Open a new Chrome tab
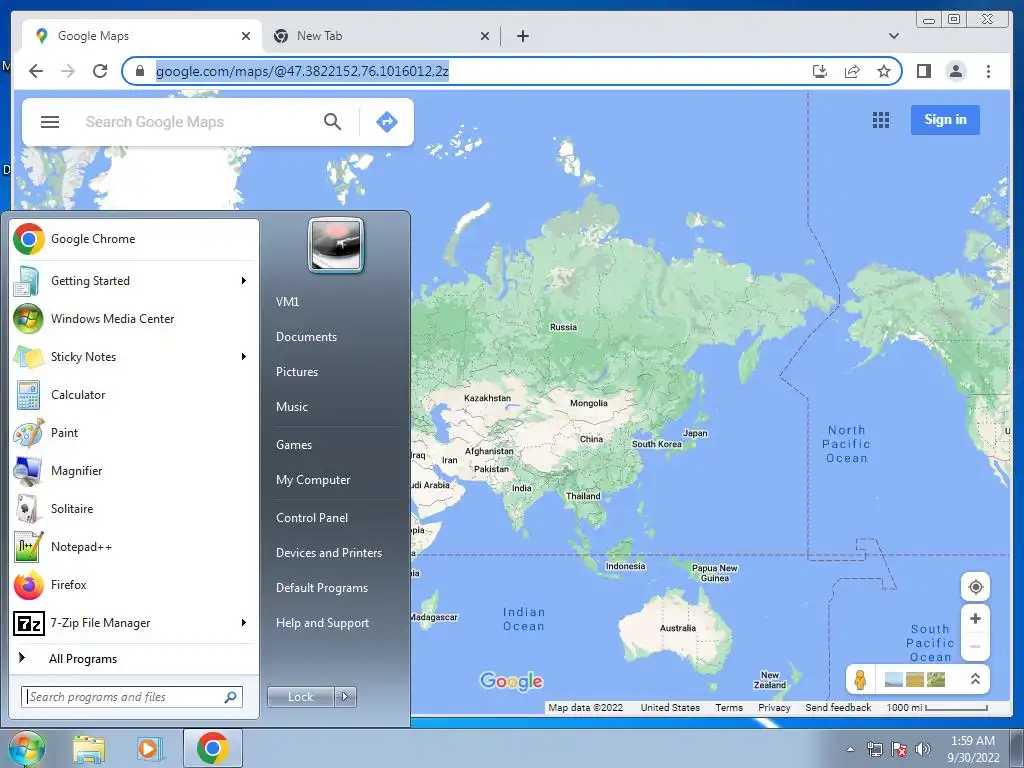The width and height of the screenshot is (1024, 768). 522,36
